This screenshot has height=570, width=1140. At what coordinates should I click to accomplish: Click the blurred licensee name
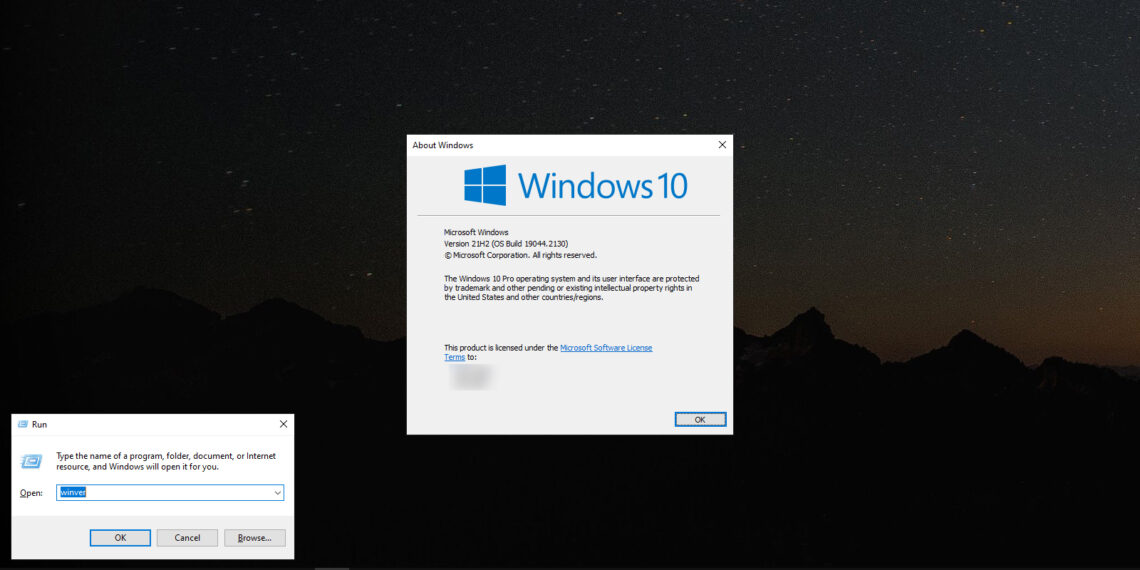tap(471, 377)
